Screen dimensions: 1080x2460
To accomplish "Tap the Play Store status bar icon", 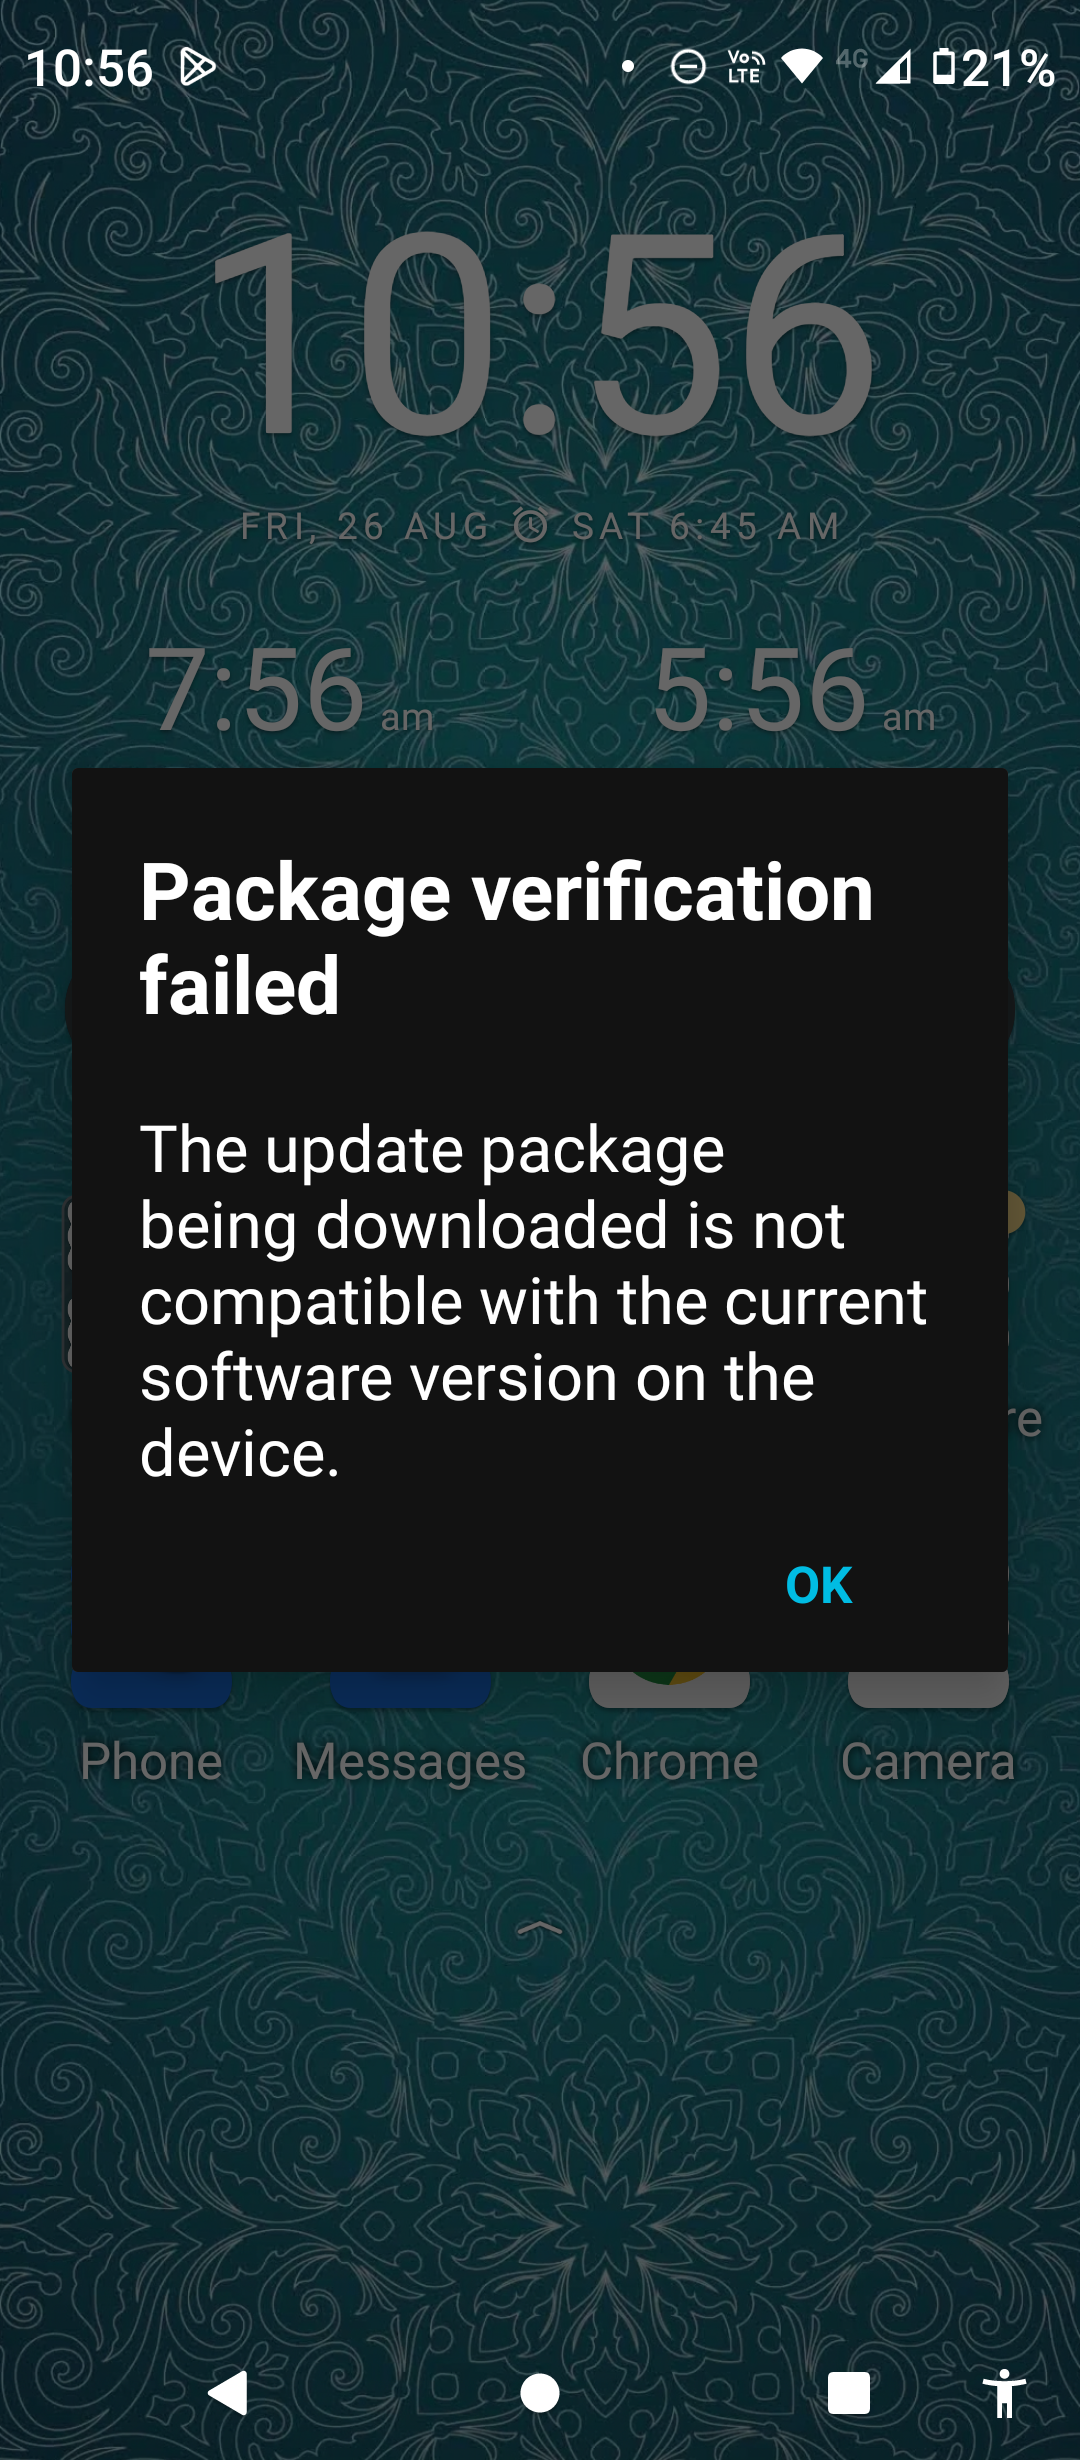I will [x=197, y=68].
